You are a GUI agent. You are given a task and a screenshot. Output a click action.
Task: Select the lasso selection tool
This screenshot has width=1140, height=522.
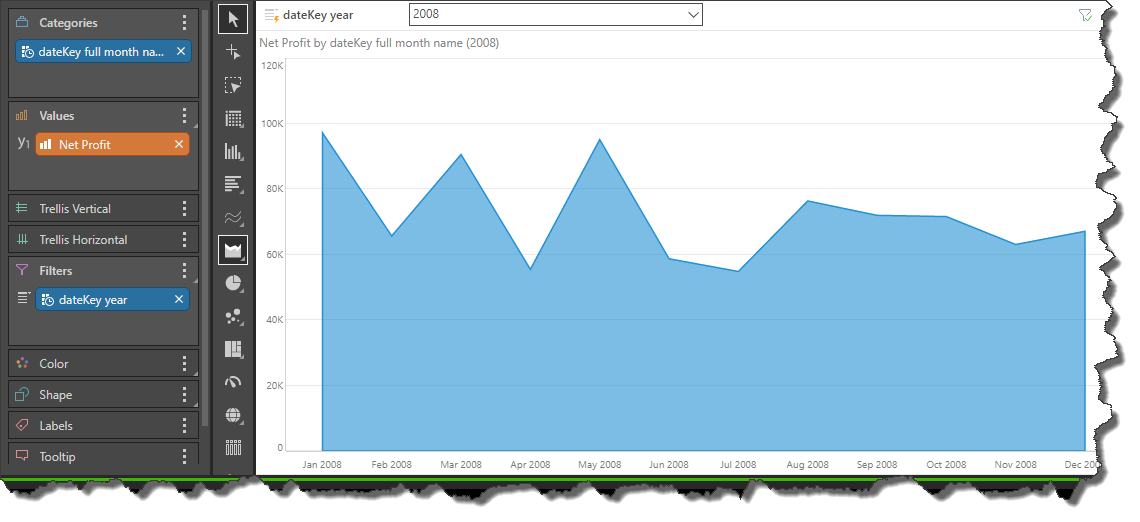[x=233, y=86]
